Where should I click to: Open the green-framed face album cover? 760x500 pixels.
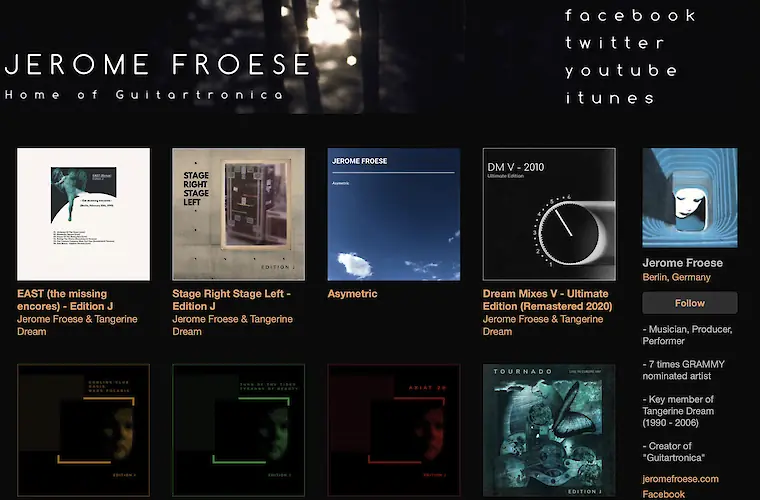(238, 430)
